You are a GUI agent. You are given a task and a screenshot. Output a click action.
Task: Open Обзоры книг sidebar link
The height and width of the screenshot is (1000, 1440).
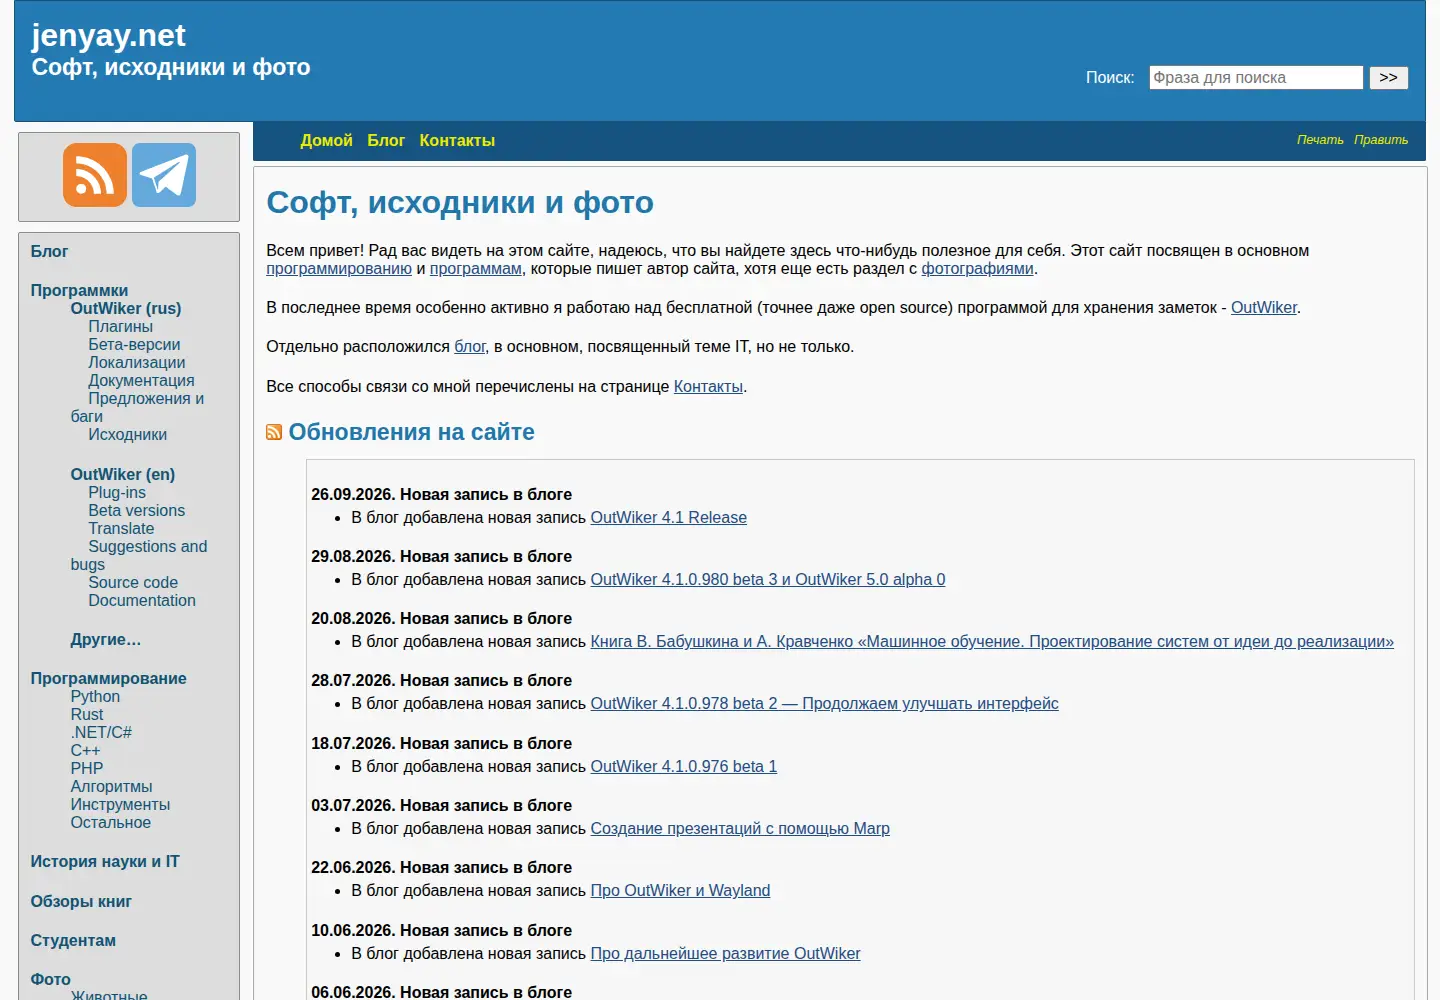pos(81,901)
